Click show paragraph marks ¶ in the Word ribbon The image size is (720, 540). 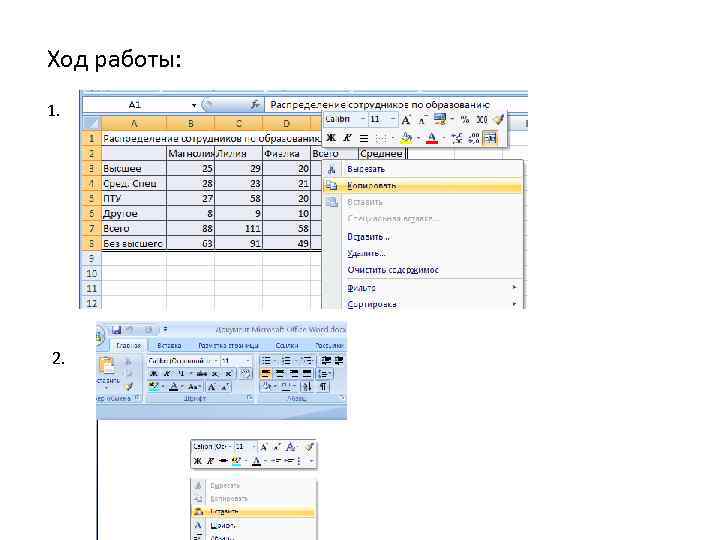point(323,387)
